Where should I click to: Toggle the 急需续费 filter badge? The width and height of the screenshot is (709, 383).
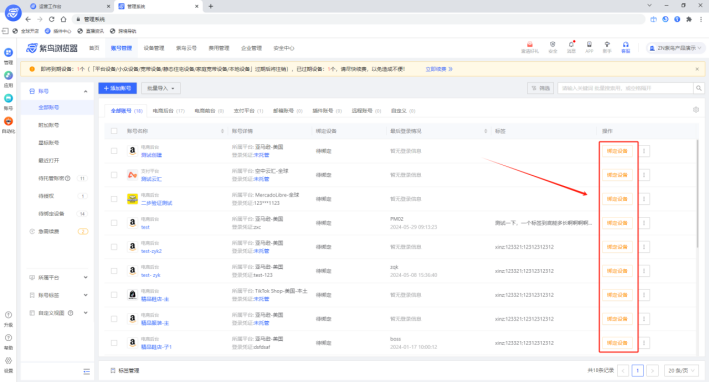point(83,232)
